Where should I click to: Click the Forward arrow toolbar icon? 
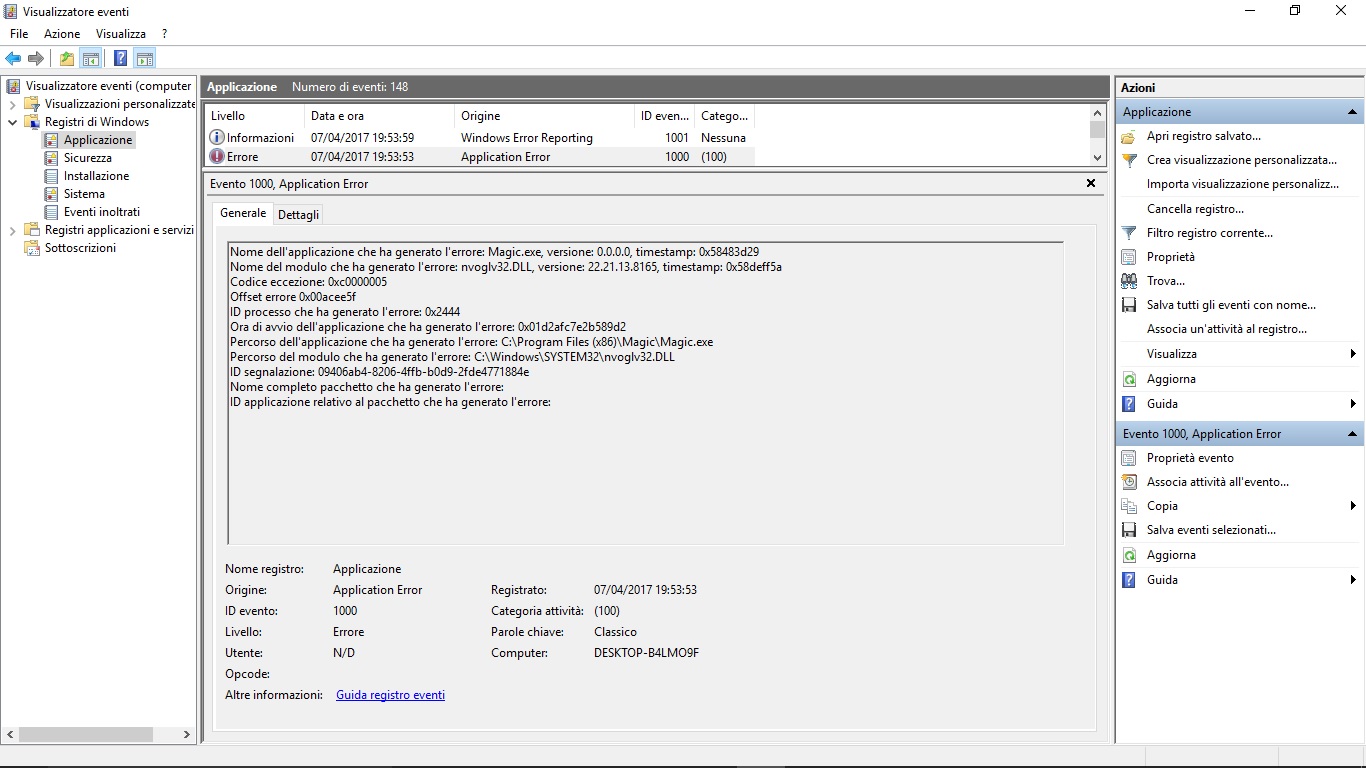point(36,58)
